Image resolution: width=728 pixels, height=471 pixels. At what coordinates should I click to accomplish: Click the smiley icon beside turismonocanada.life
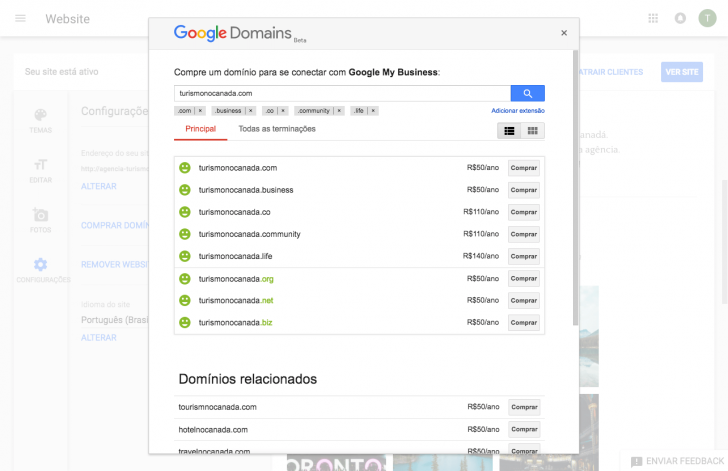click(185, 256)
